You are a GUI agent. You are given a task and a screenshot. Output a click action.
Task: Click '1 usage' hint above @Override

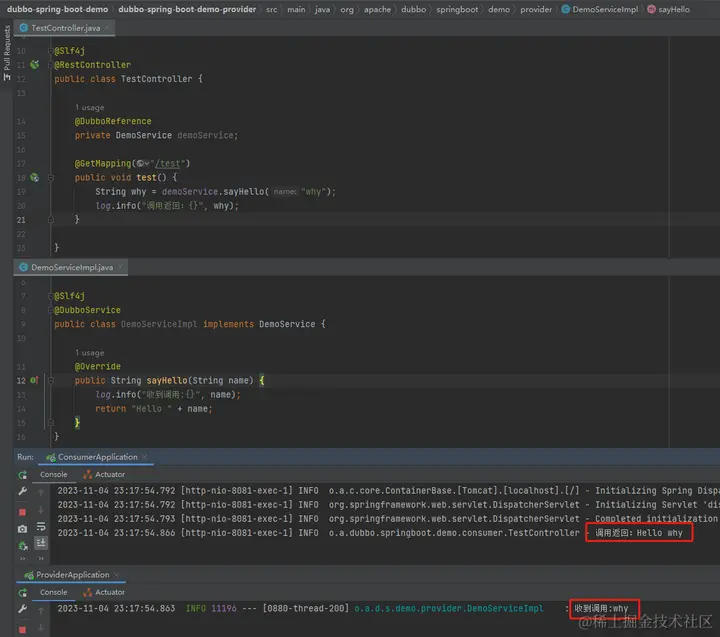point(90,353)
